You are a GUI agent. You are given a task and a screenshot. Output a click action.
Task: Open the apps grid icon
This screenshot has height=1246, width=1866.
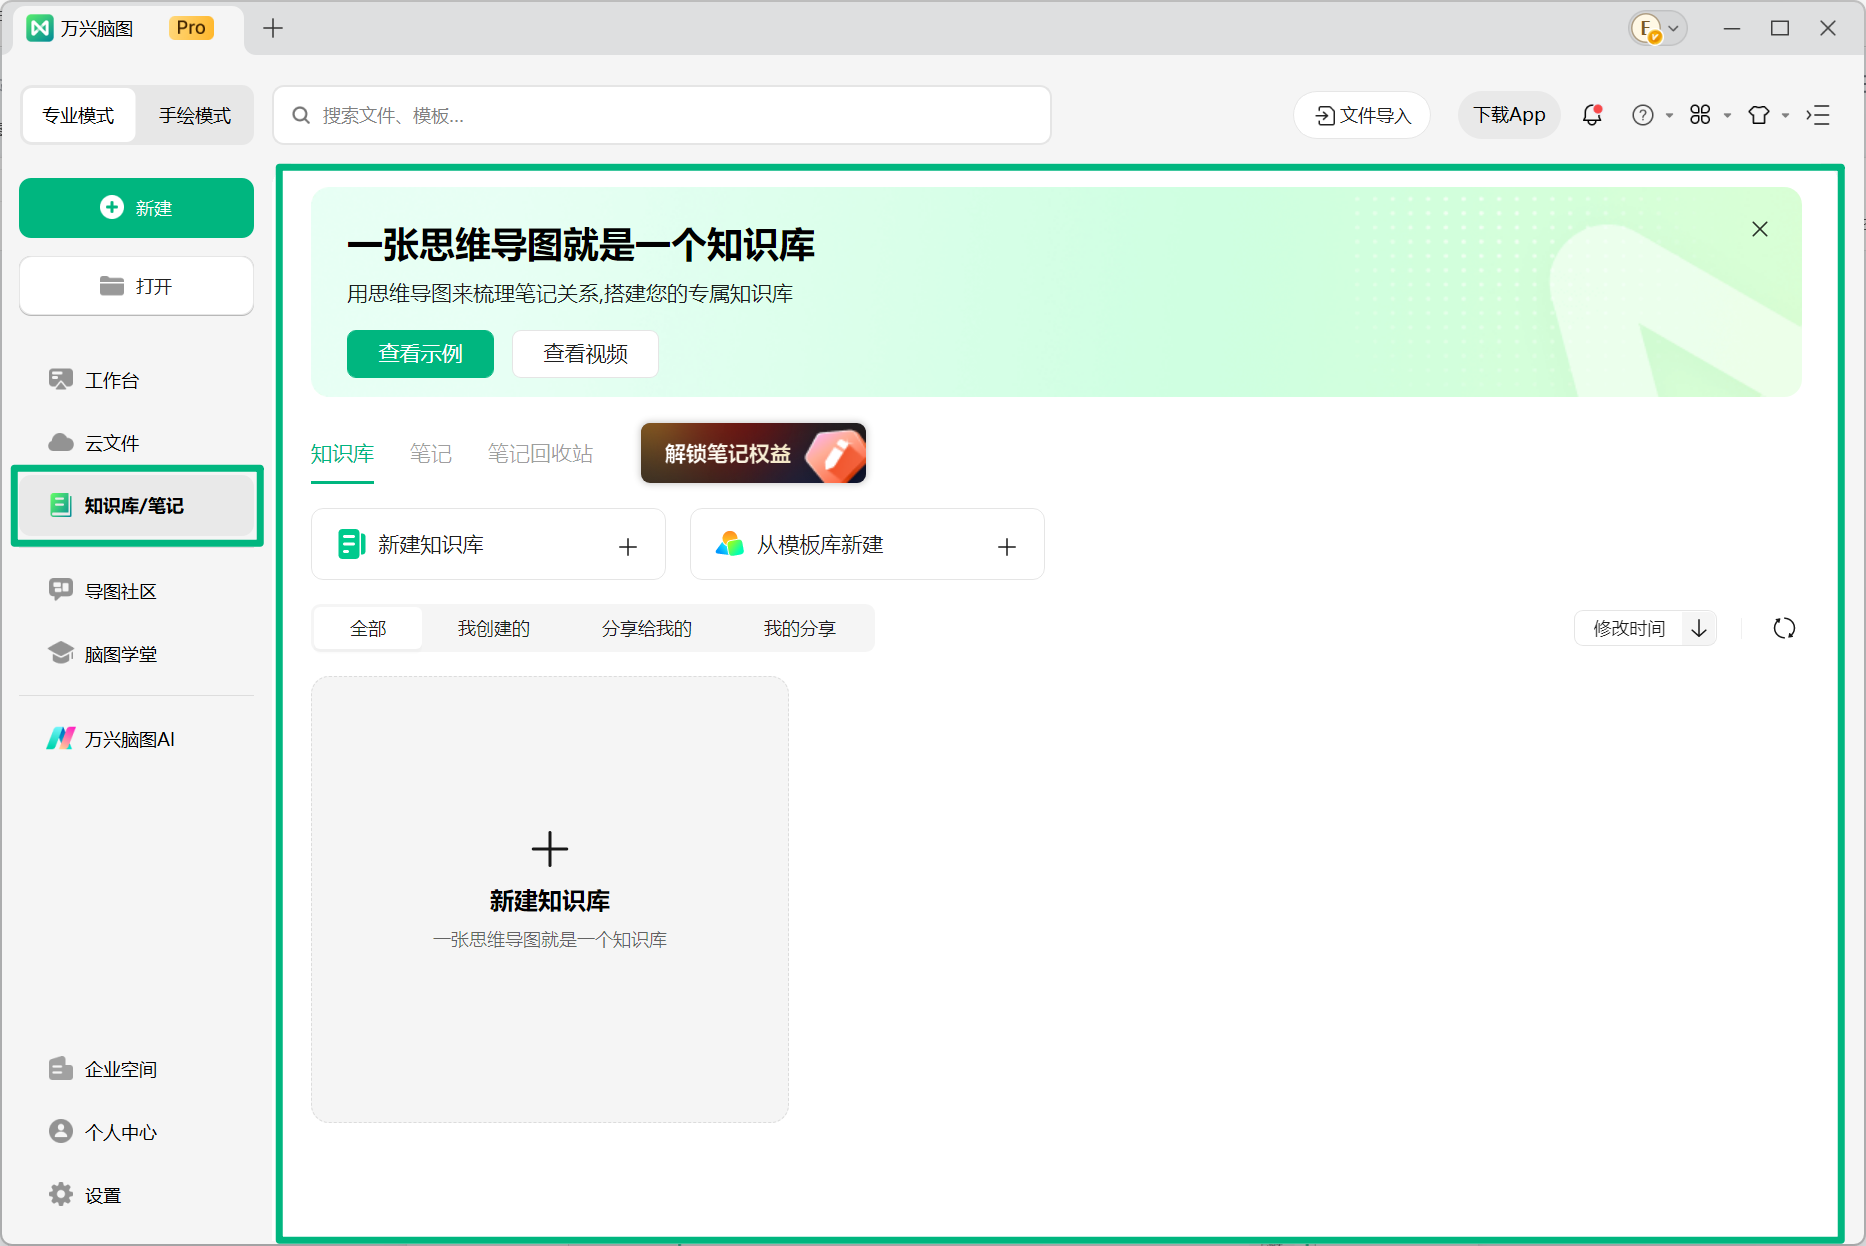click(x=1700, y=115)
